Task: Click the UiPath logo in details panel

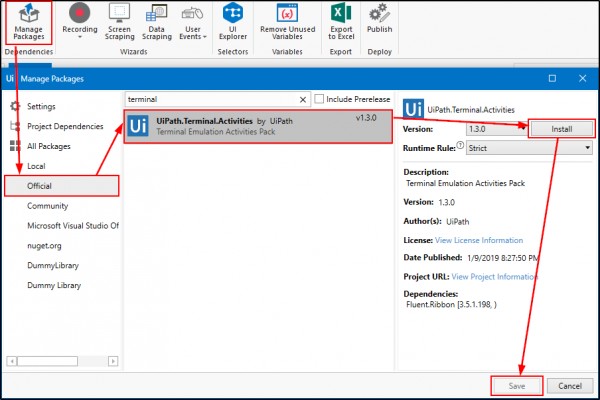Action: 413,109
